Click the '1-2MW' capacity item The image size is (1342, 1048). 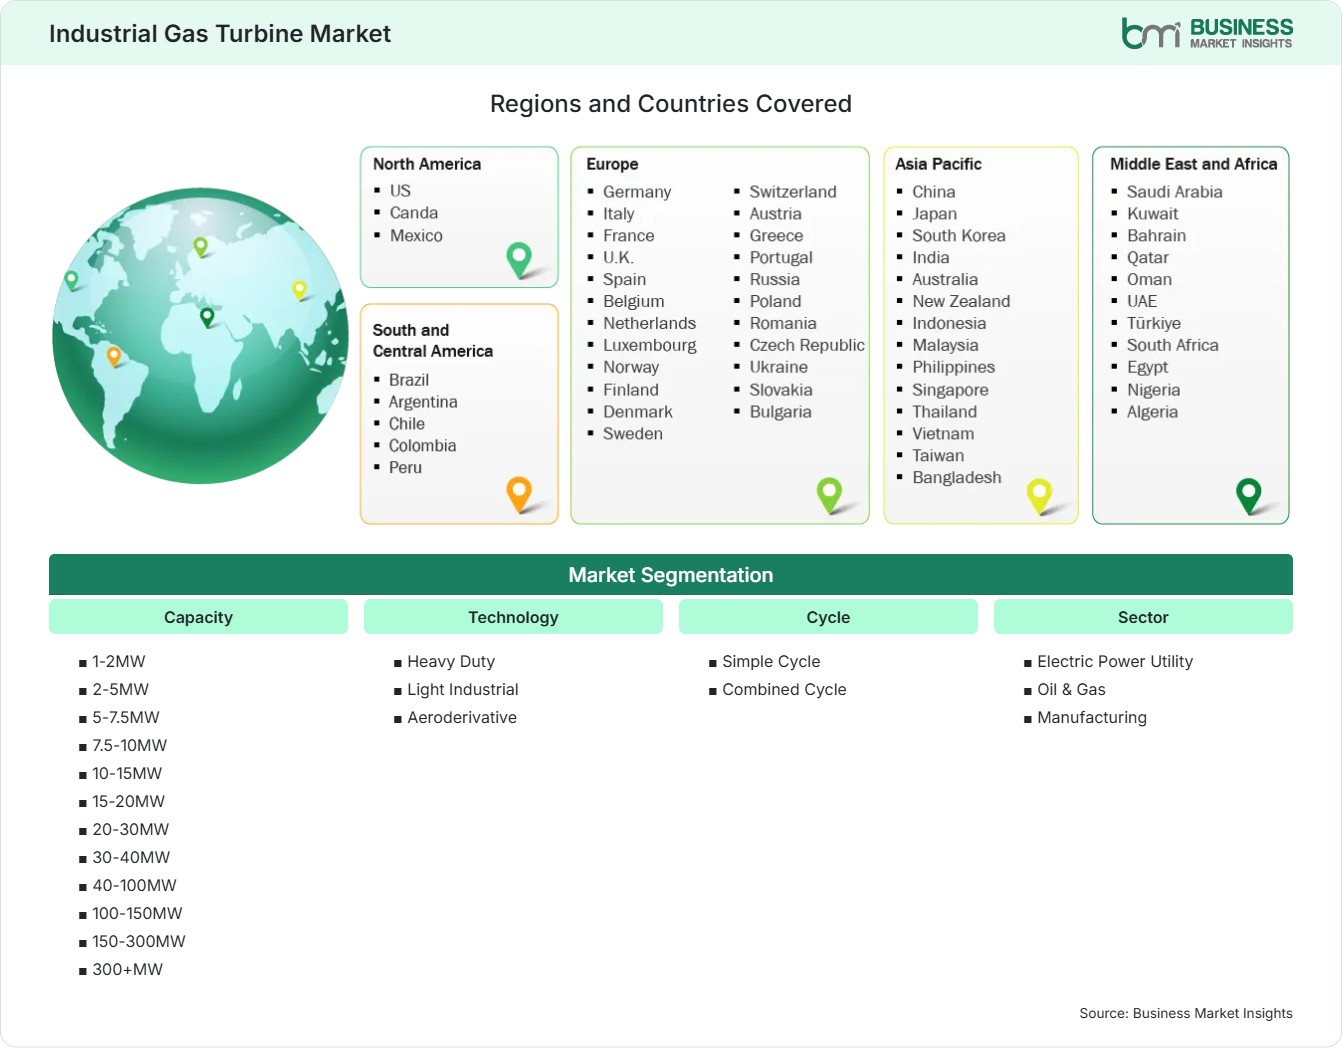tap(119, 662)
